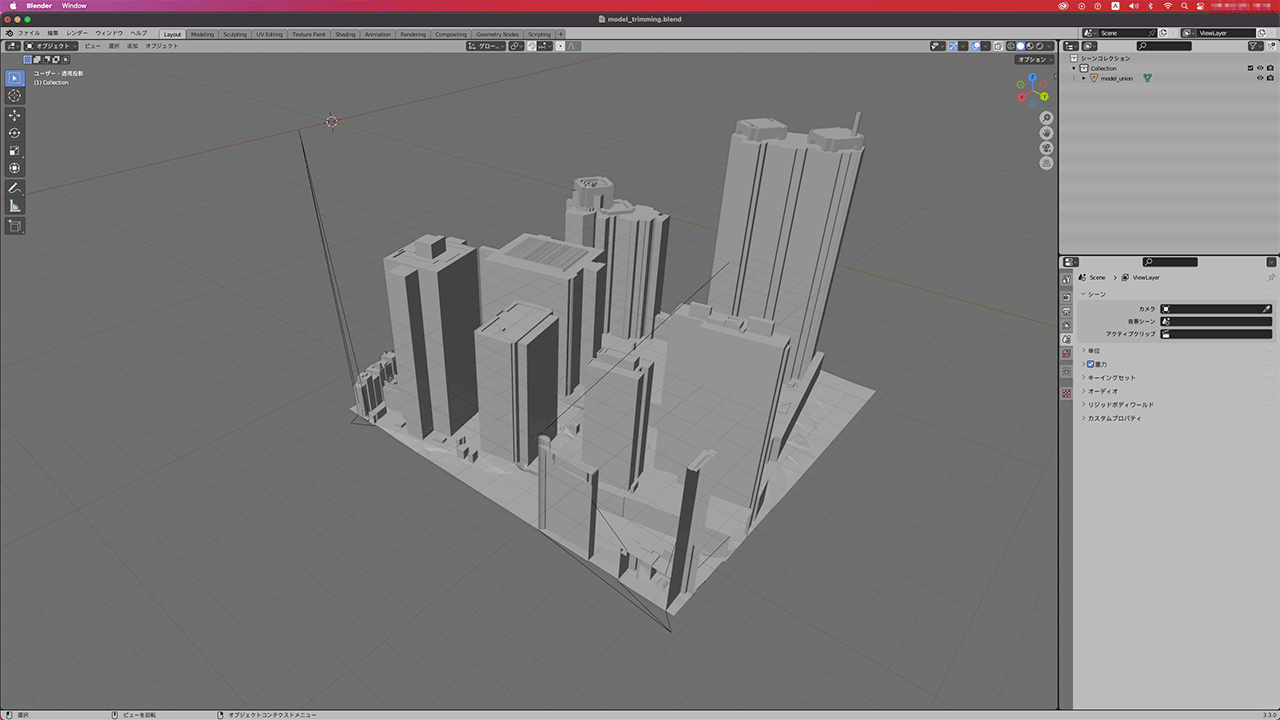Image resolution: width=1280 pixels, height=720 pixels.
Task: Switch to the Shading workspace tab
Action: pyautogui.click(x=345, y=34)
